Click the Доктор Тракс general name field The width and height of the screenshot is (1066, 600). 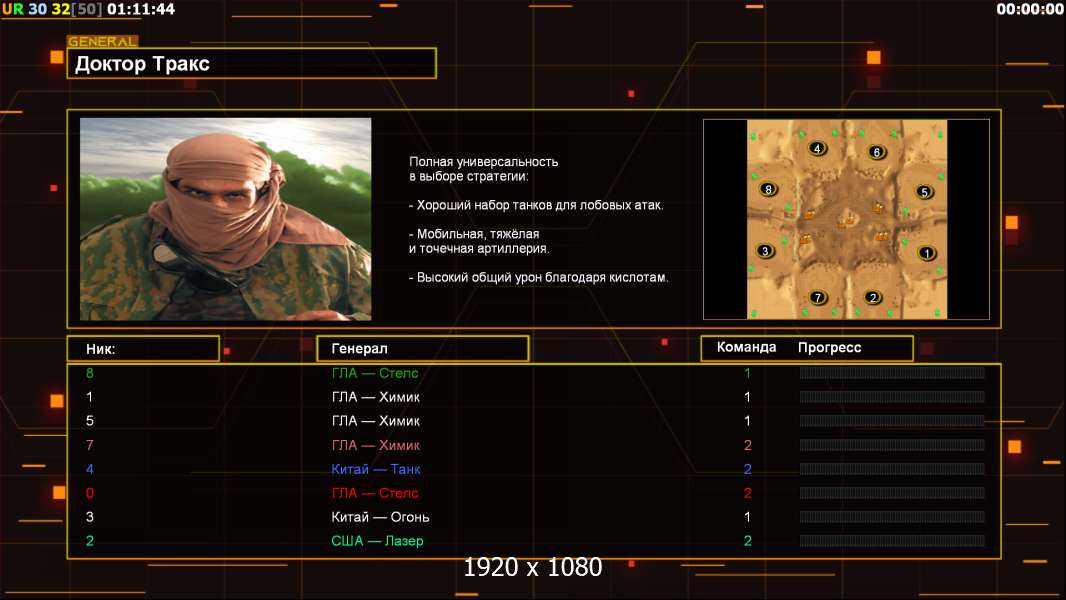click(252, 64)
